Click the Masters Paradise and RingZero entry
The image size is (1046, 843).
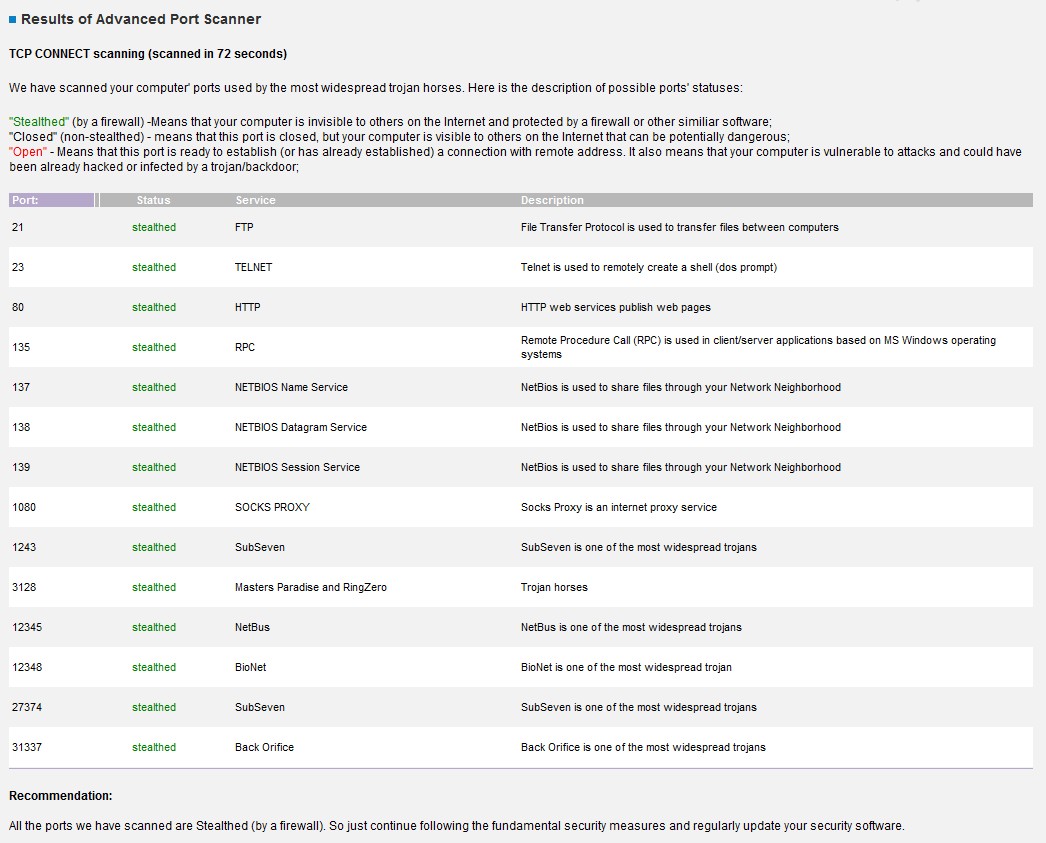tap(310, 587)
